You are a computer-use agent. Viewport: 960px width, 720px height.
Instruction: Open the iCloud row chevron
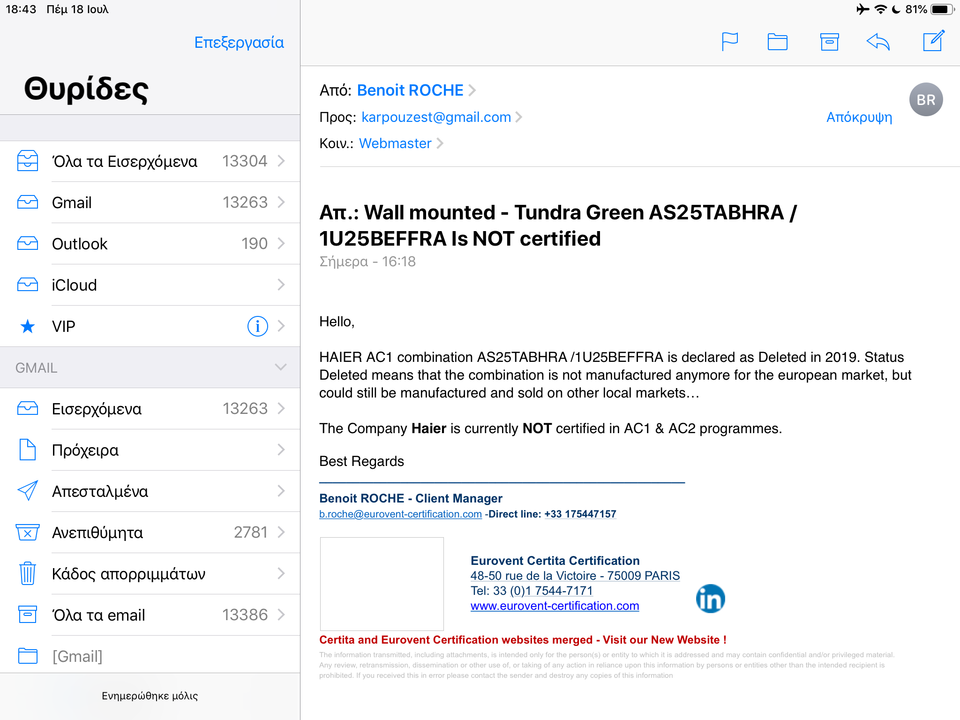tap(281, 285)
